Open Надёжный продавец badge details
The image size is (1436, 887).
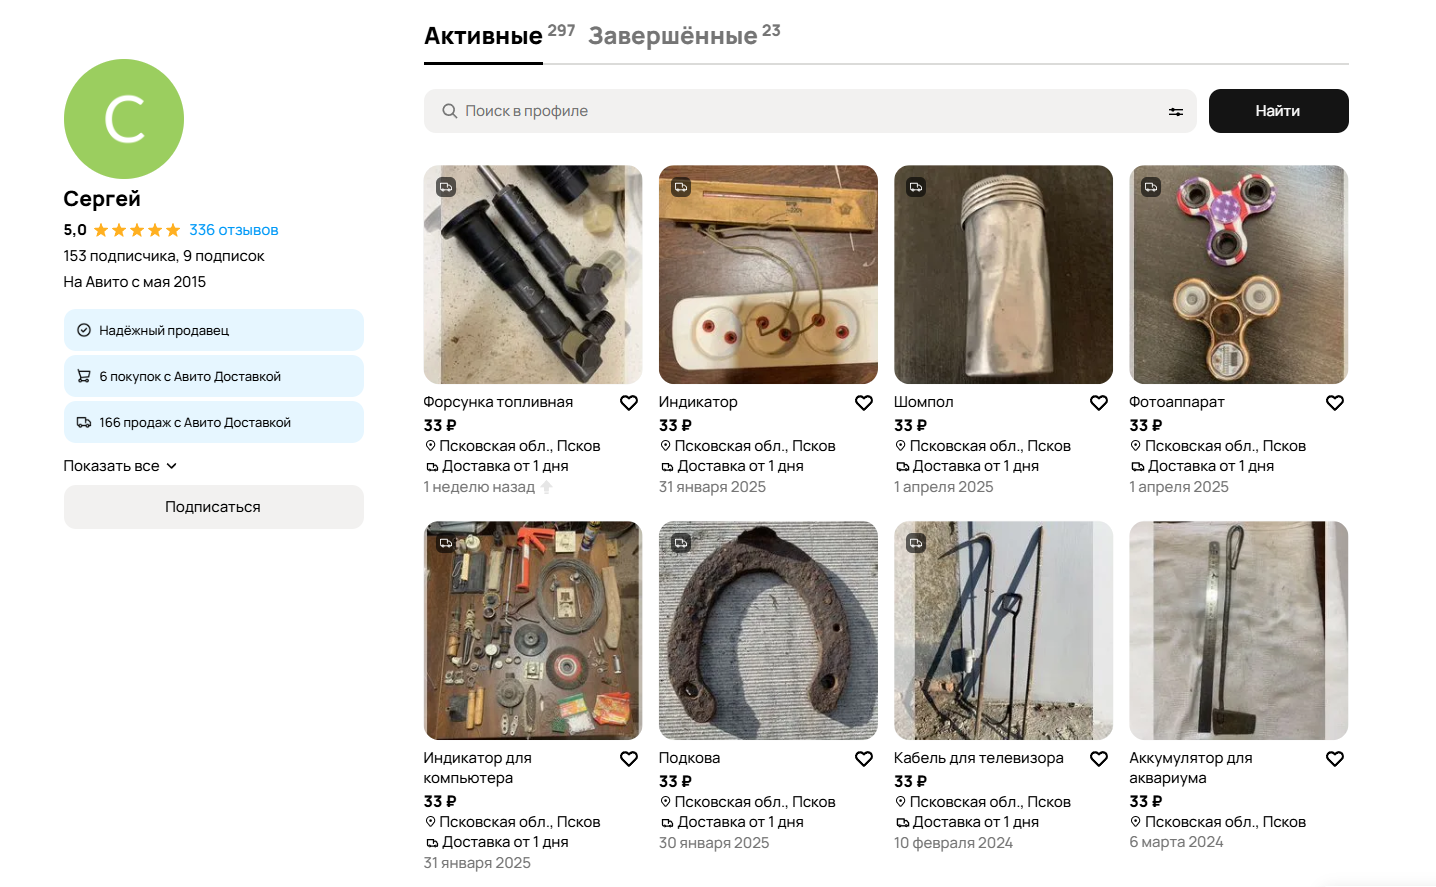213,330
